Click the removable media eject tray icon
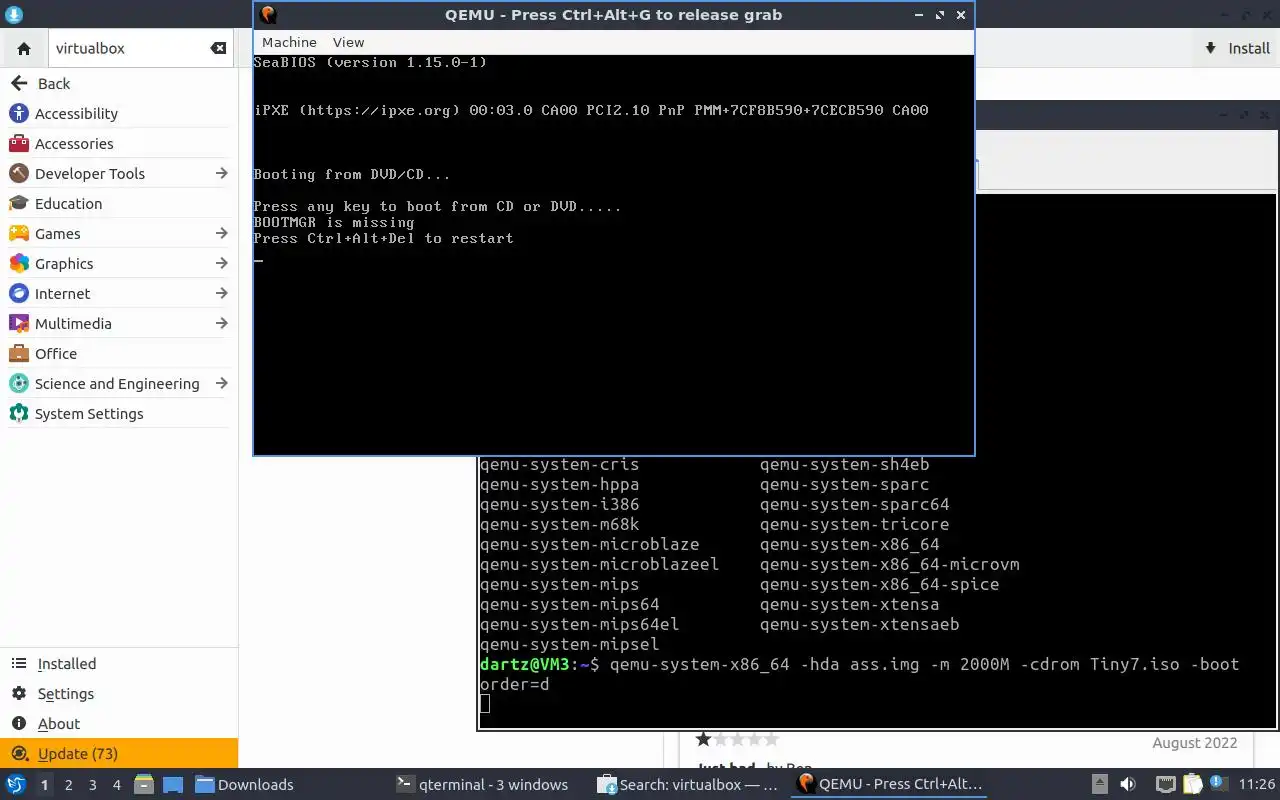This screenshot has height=800, width=1280. tap(1099, 784)
